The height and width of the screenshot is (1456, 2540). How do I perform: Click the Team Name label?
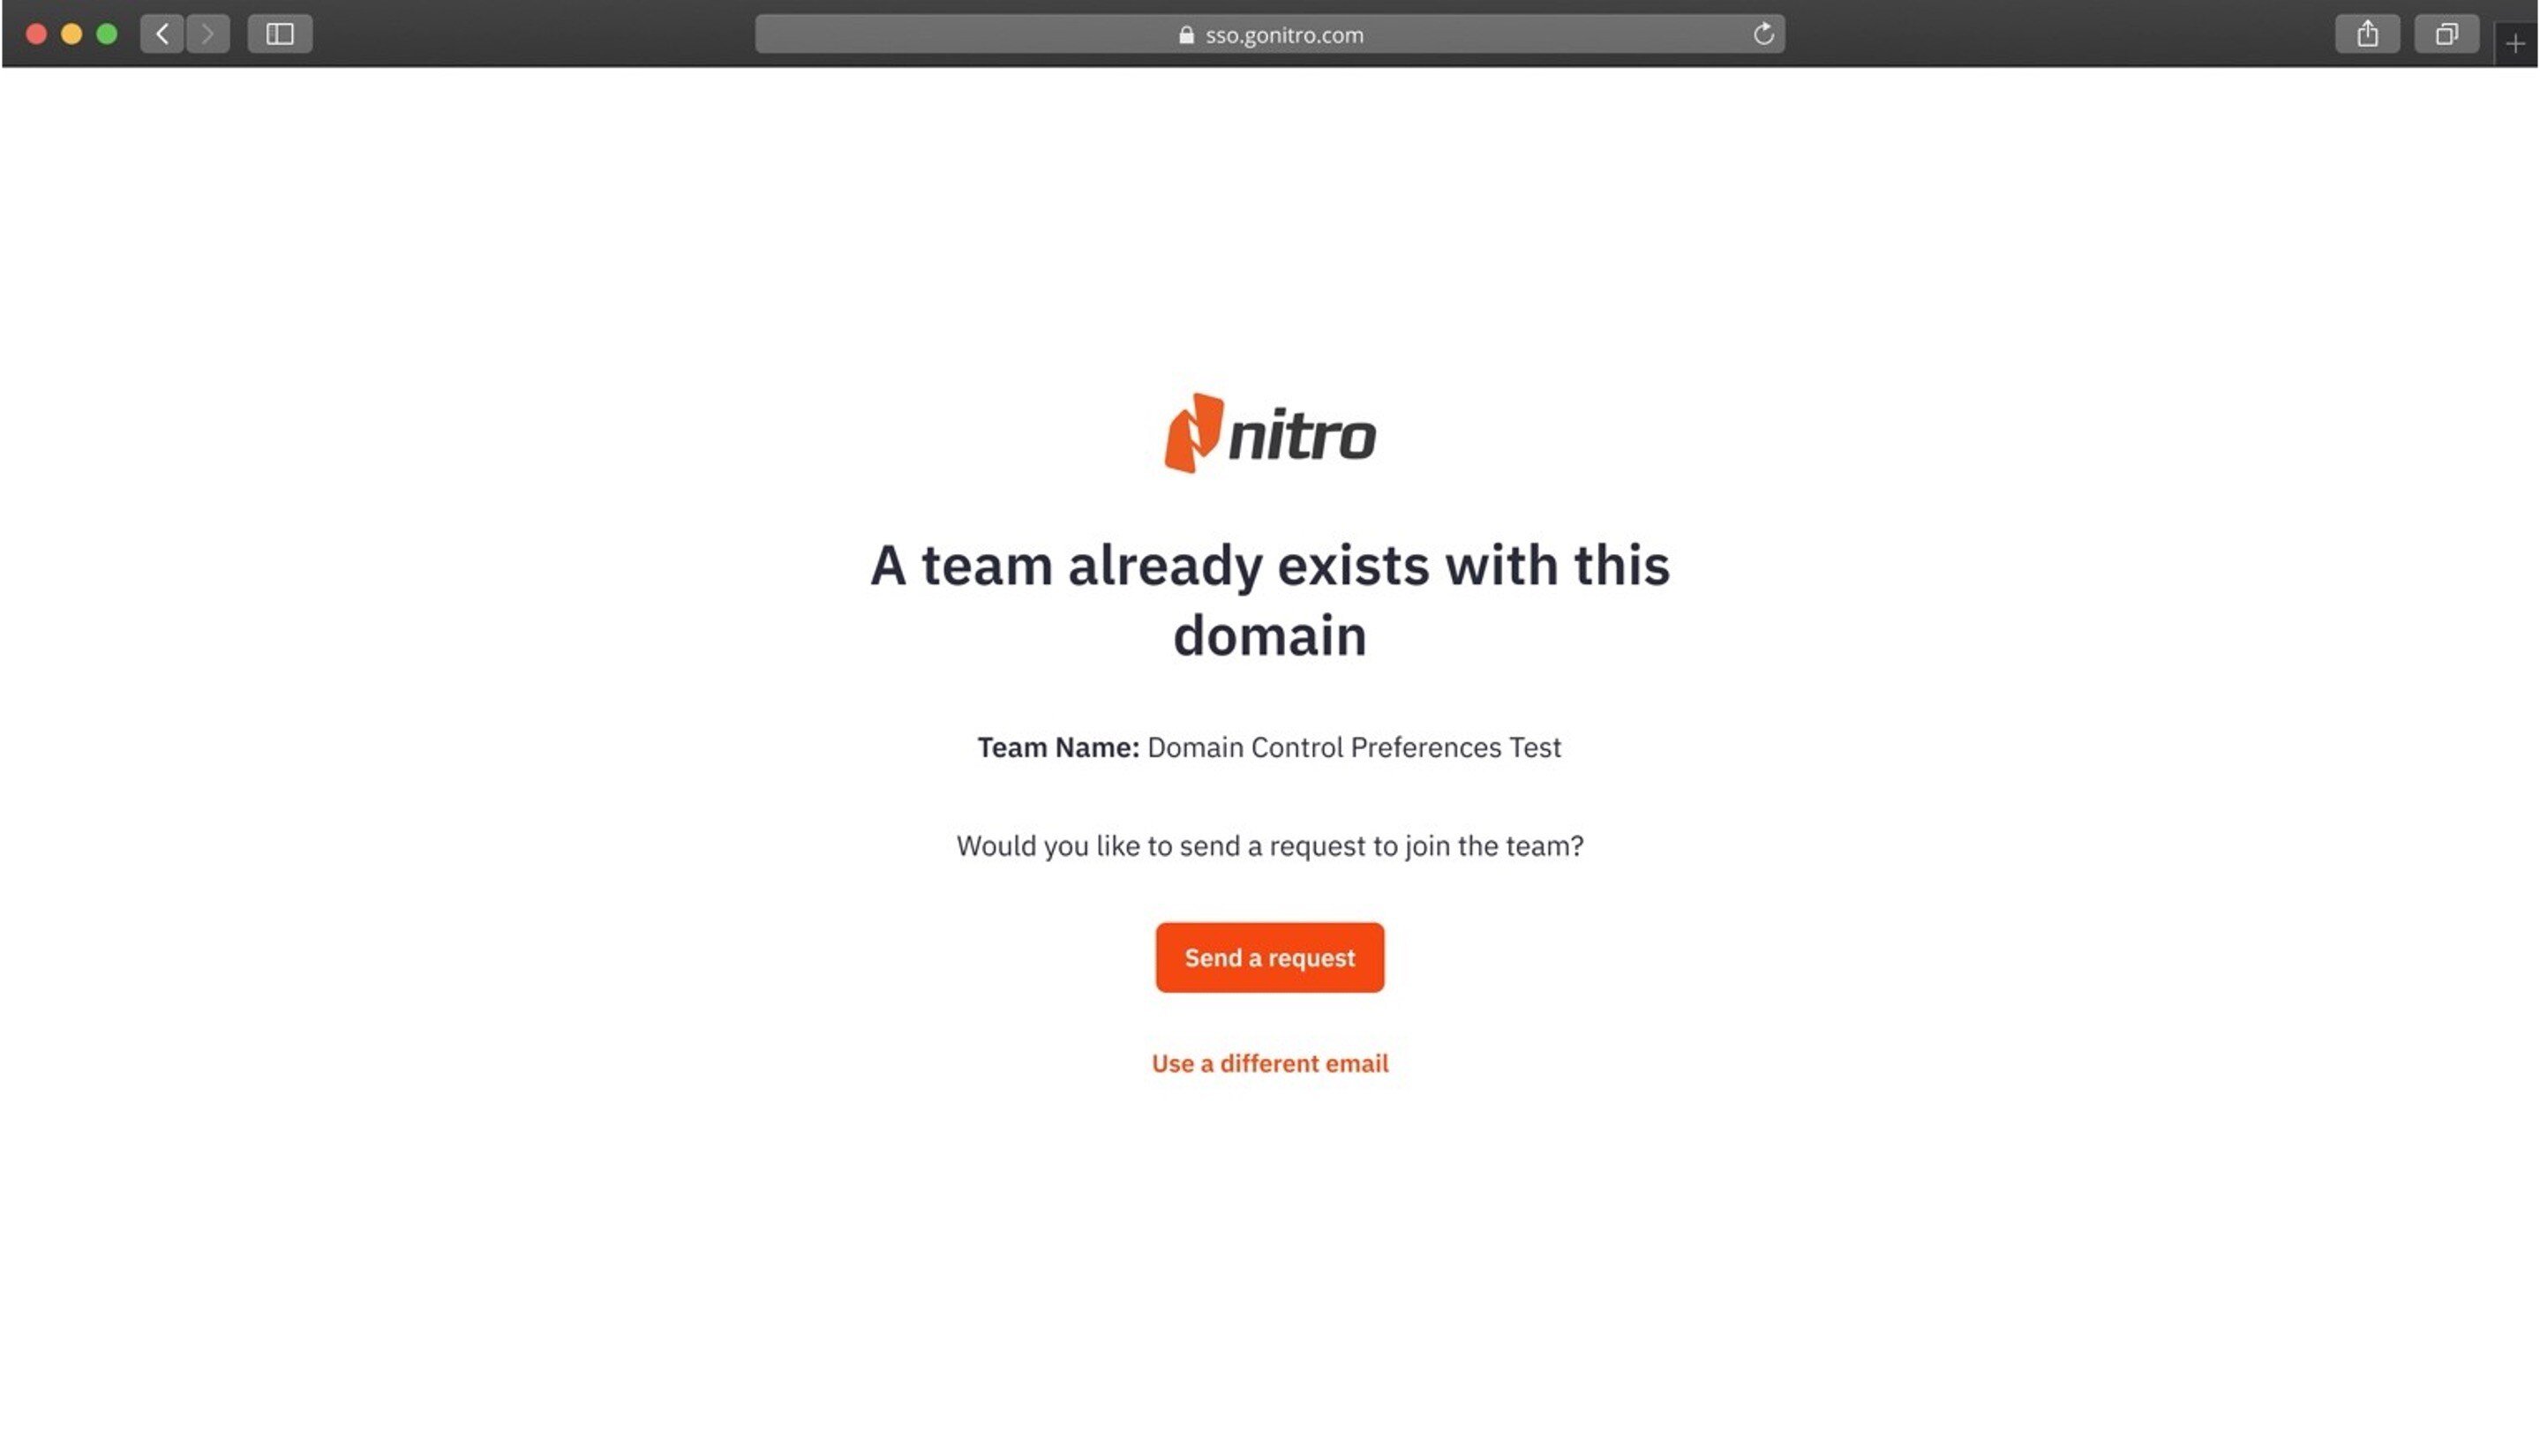[x=1056, y=747]
